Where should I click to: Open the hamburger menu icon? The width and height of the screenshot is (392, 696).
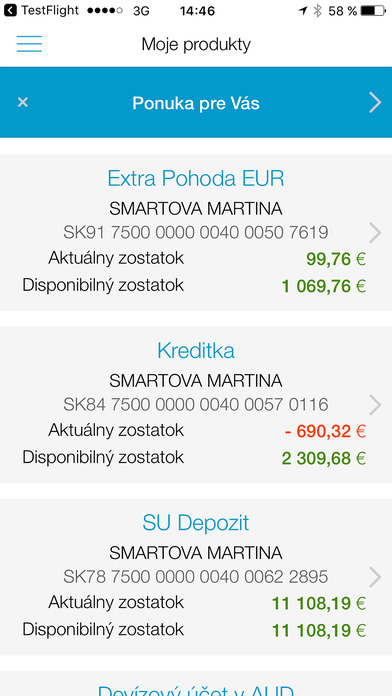point(29,44)
